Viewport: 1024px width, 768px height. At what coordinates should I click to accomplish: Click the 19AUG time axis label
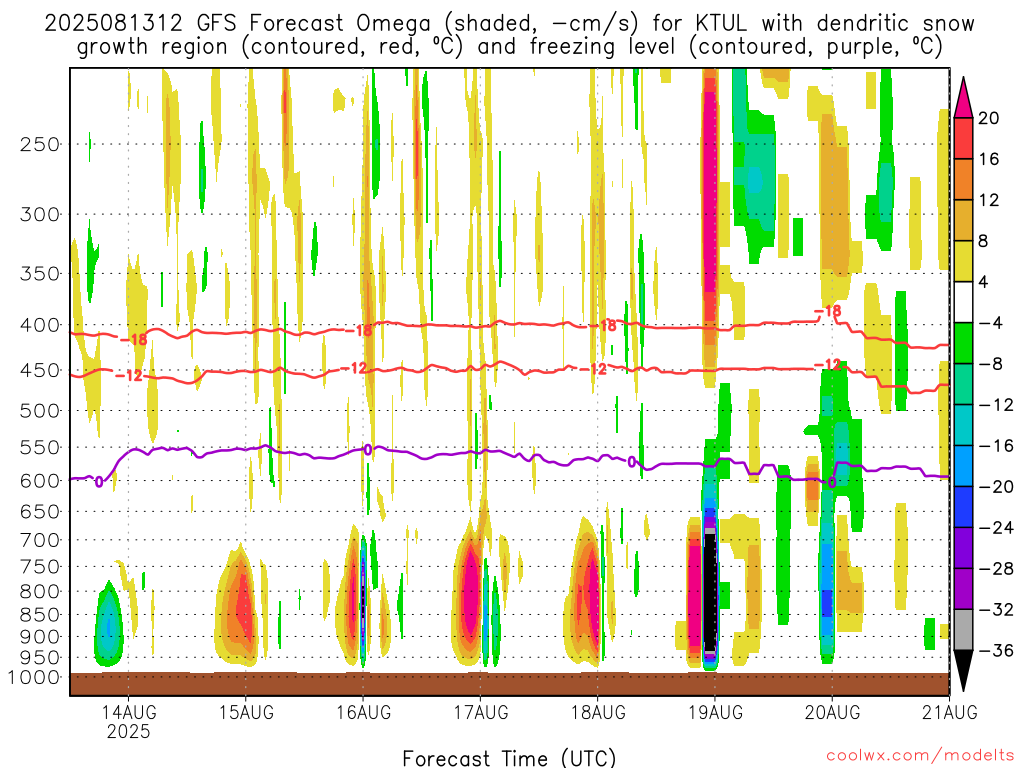coord(715,712)
